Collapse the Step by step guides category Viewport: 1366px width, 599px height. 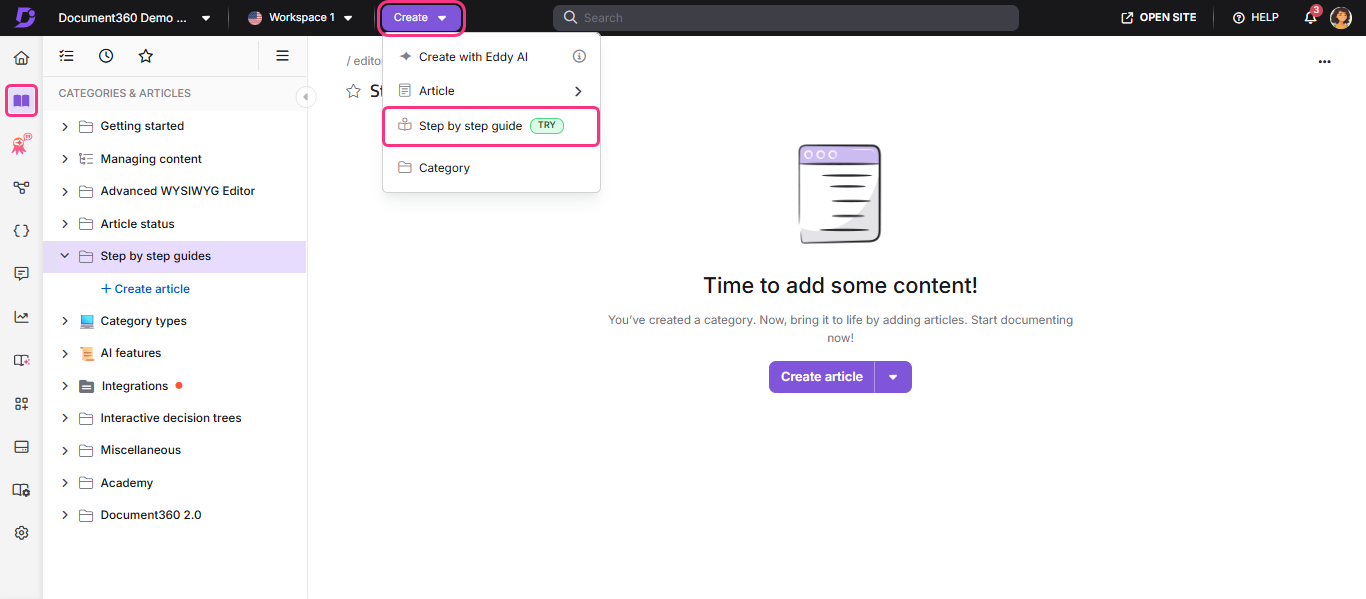64,256
